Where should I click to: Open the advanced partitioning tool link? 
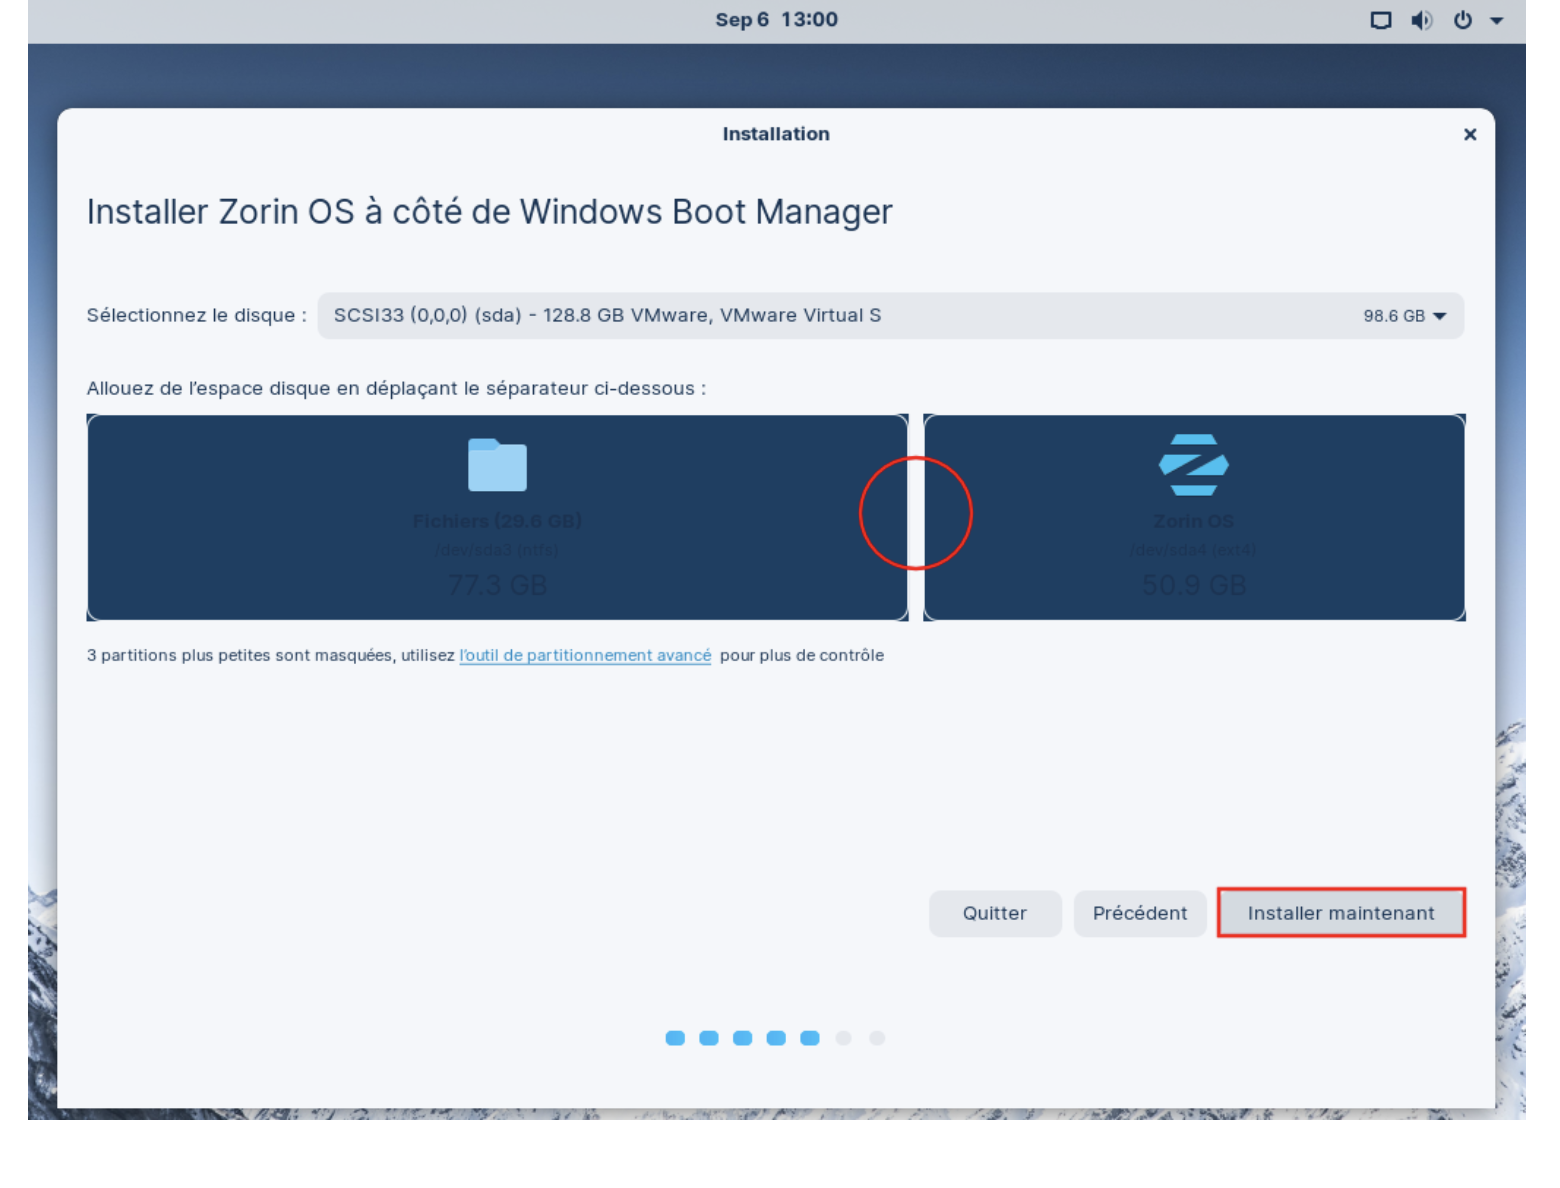click(x=585, y=656)
